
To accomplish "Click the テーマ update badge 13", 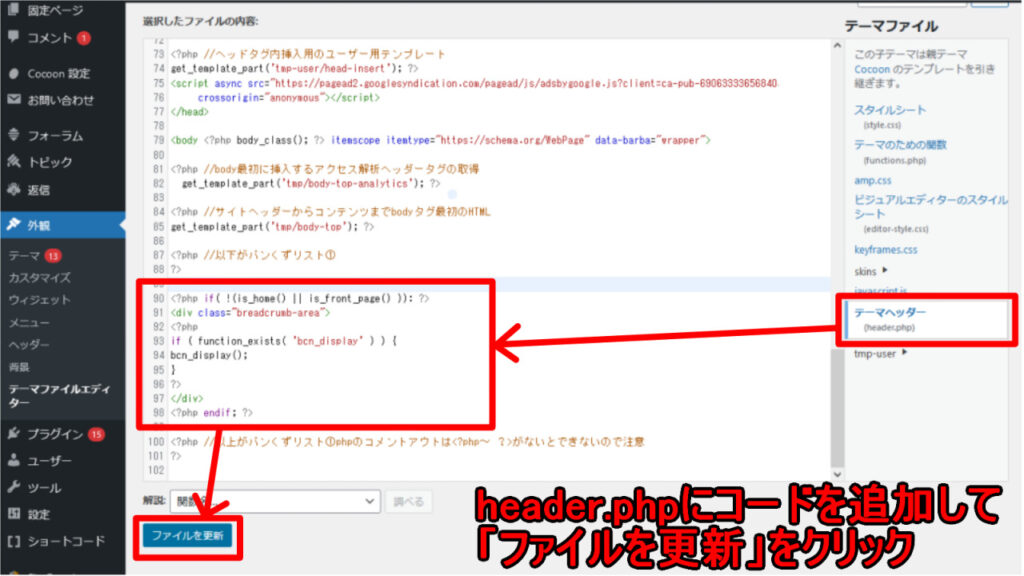I will pos(53,256).
